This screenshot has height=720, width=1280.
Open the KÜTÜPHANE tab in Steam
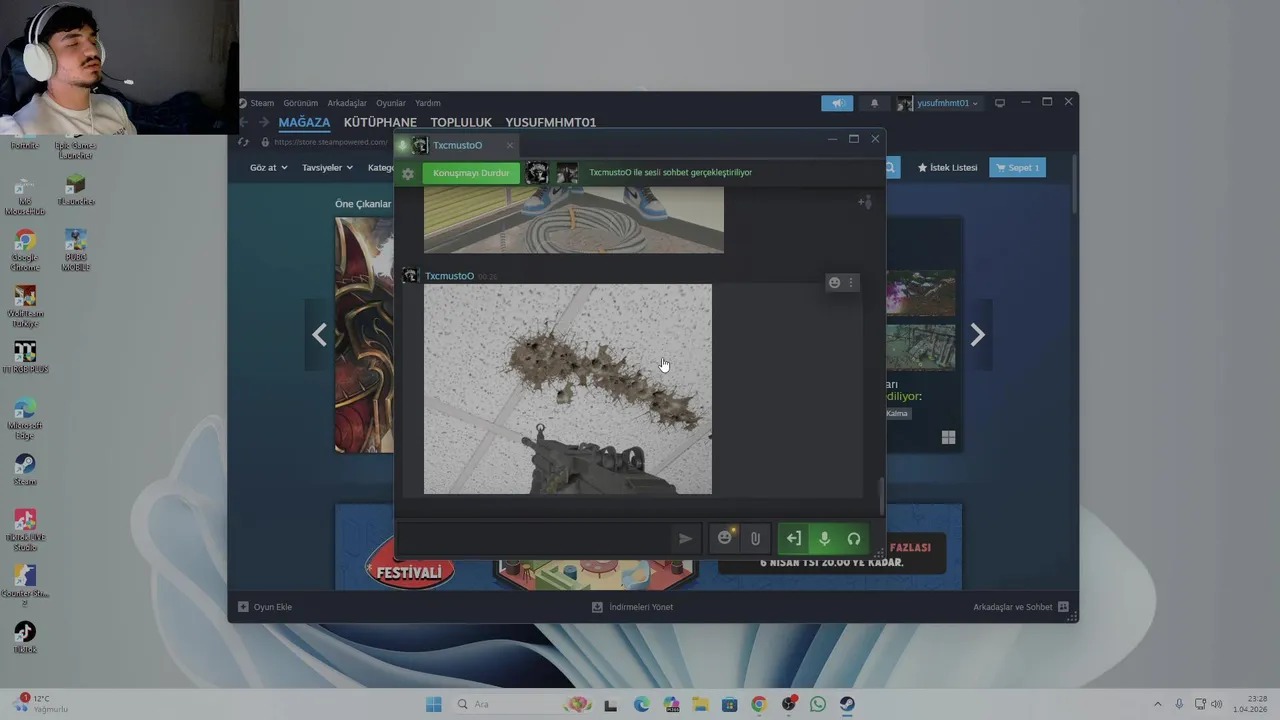[380, 122]
